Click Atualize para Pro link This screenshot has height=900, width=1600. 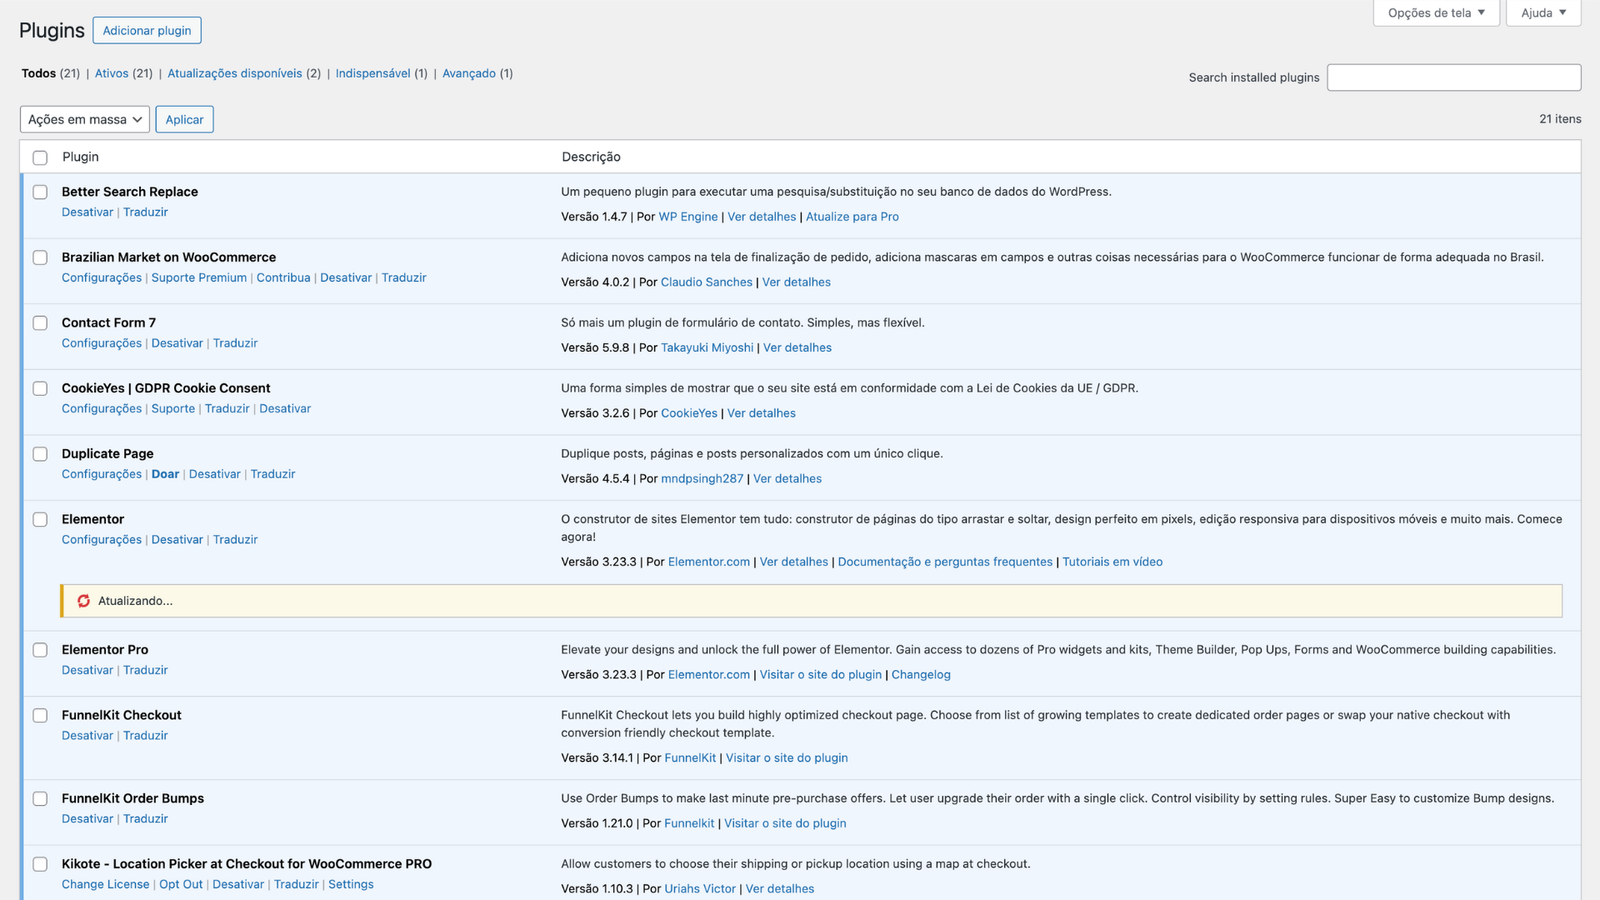852,216
